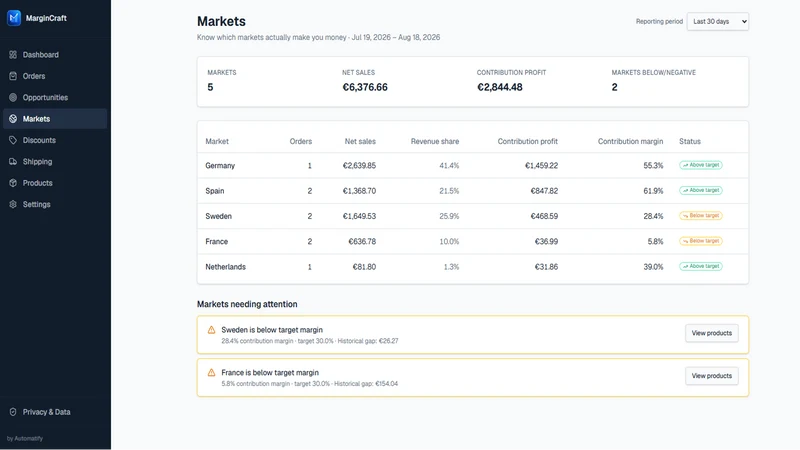Viewport: 800px width, 450px height.
Task: Click Sweden's contribution profit €468.59
Action: pos(544,216)
